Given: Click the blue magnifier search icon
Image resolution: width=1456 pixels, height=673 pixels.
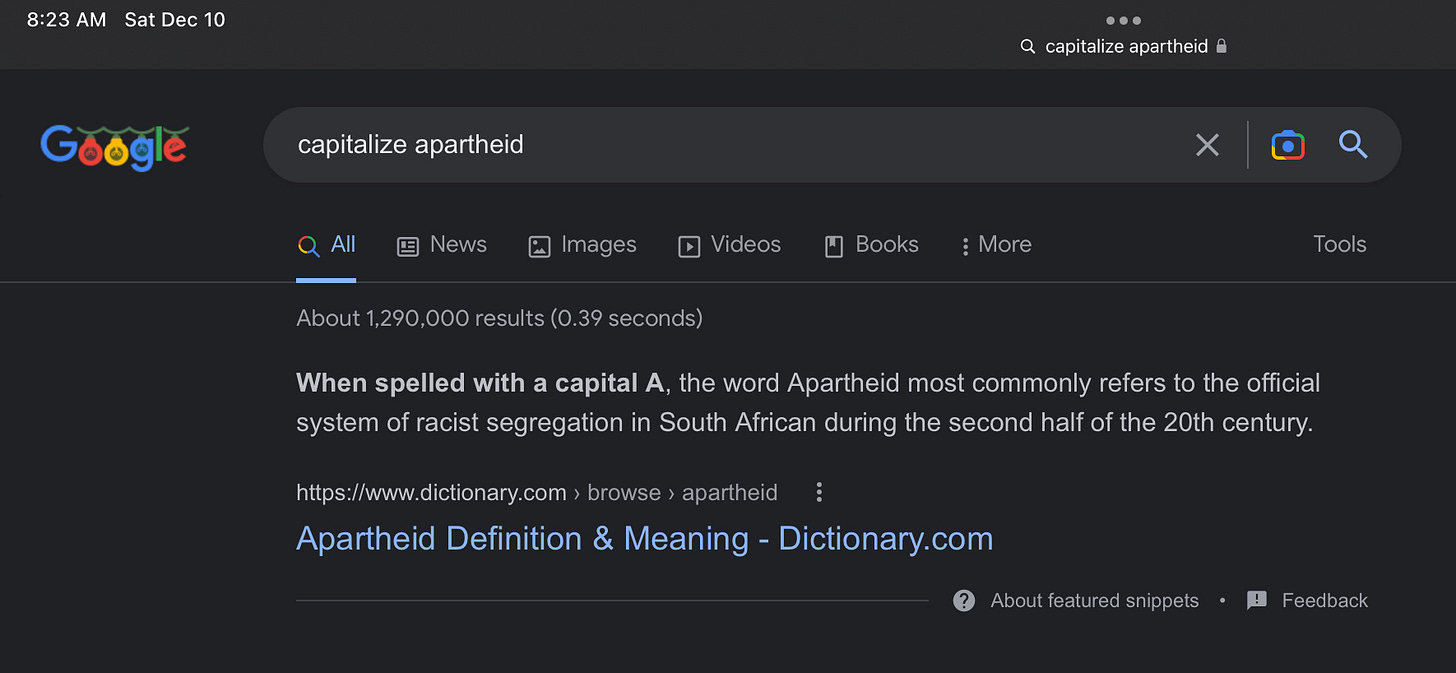Looking at the screenshot, I should (1353, 145).
